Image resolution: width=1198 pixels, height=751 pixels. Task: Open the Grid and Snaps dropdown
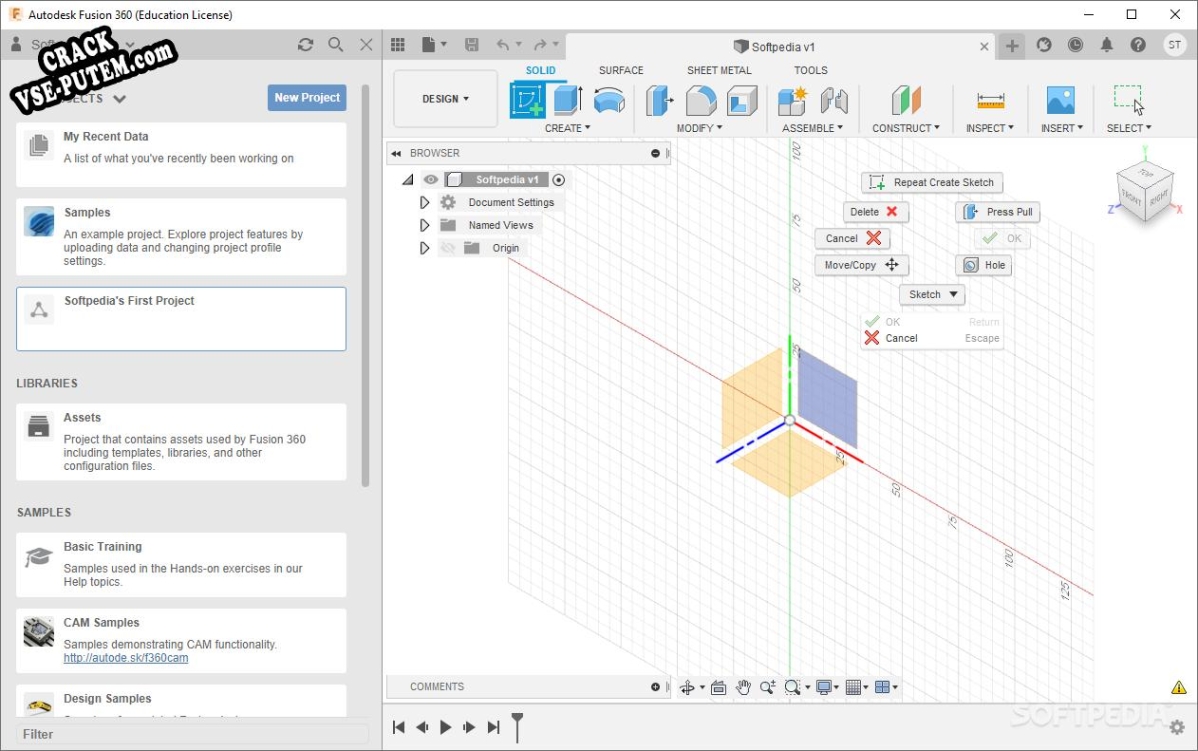click(857, 688)
